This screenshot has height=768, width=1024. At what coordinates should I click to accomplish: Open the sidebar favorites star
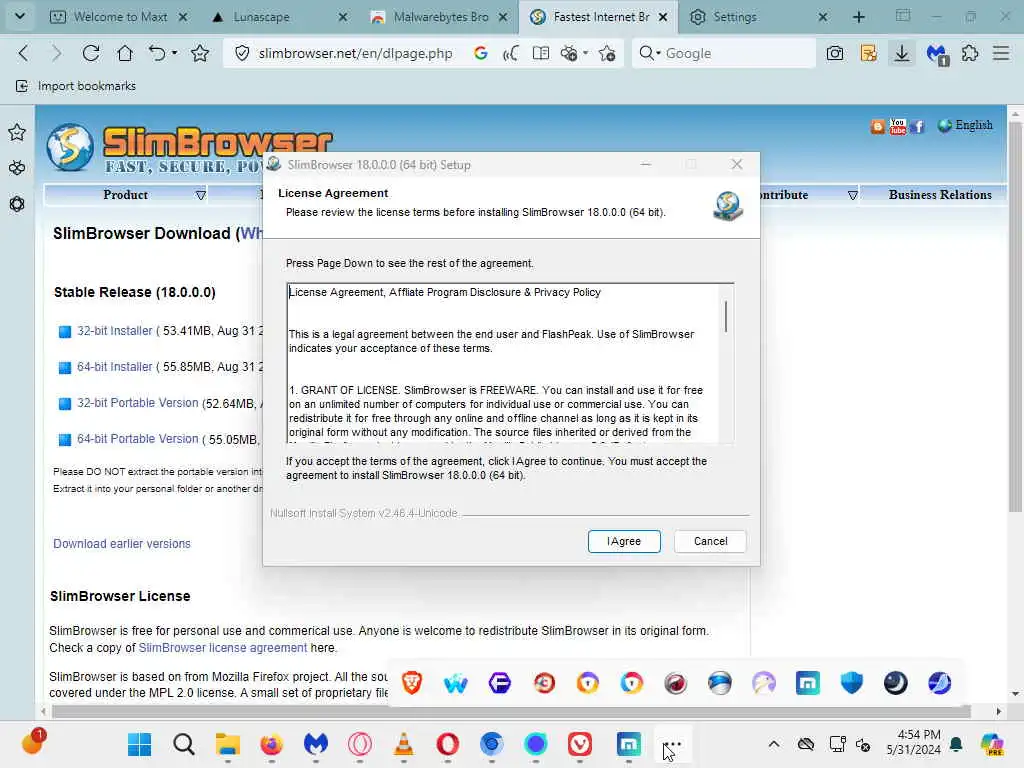point(17,133)
